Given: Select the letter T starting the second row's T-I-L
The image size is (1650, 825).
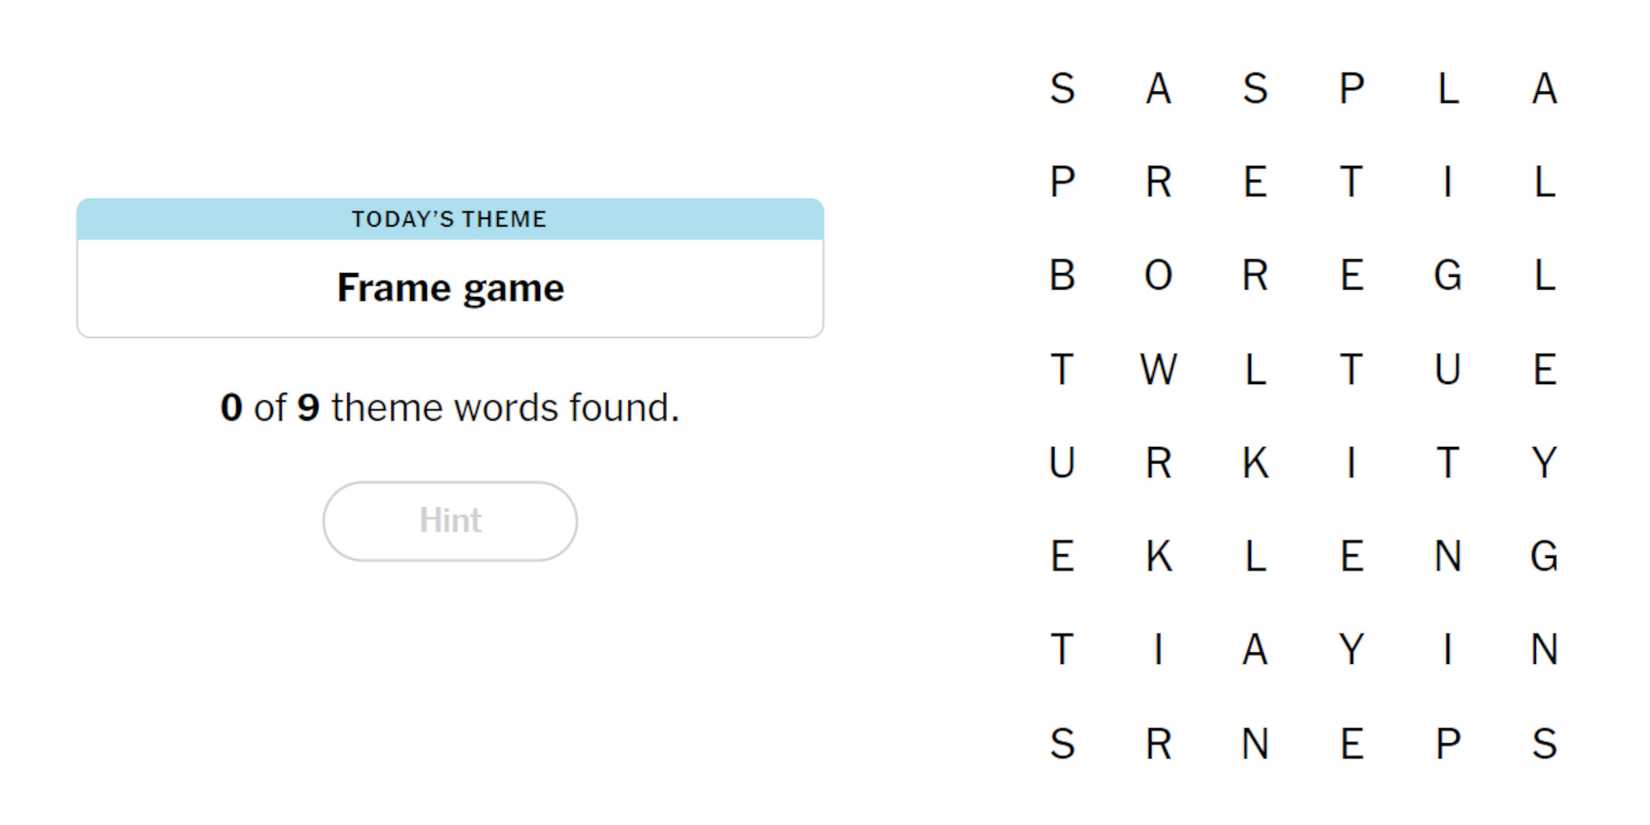Looking at the screenshot, I should click(x=1352, y=181).
